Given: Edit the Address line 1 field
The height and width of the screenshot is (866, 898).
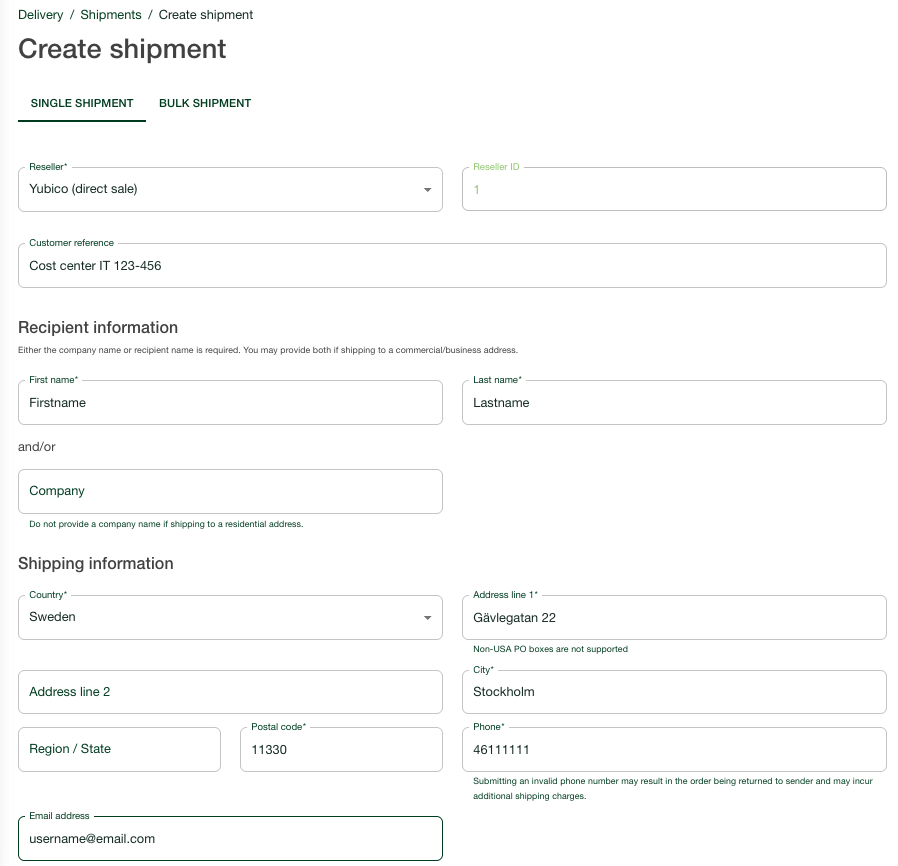Looking at the screenshot, I should 673,618.
